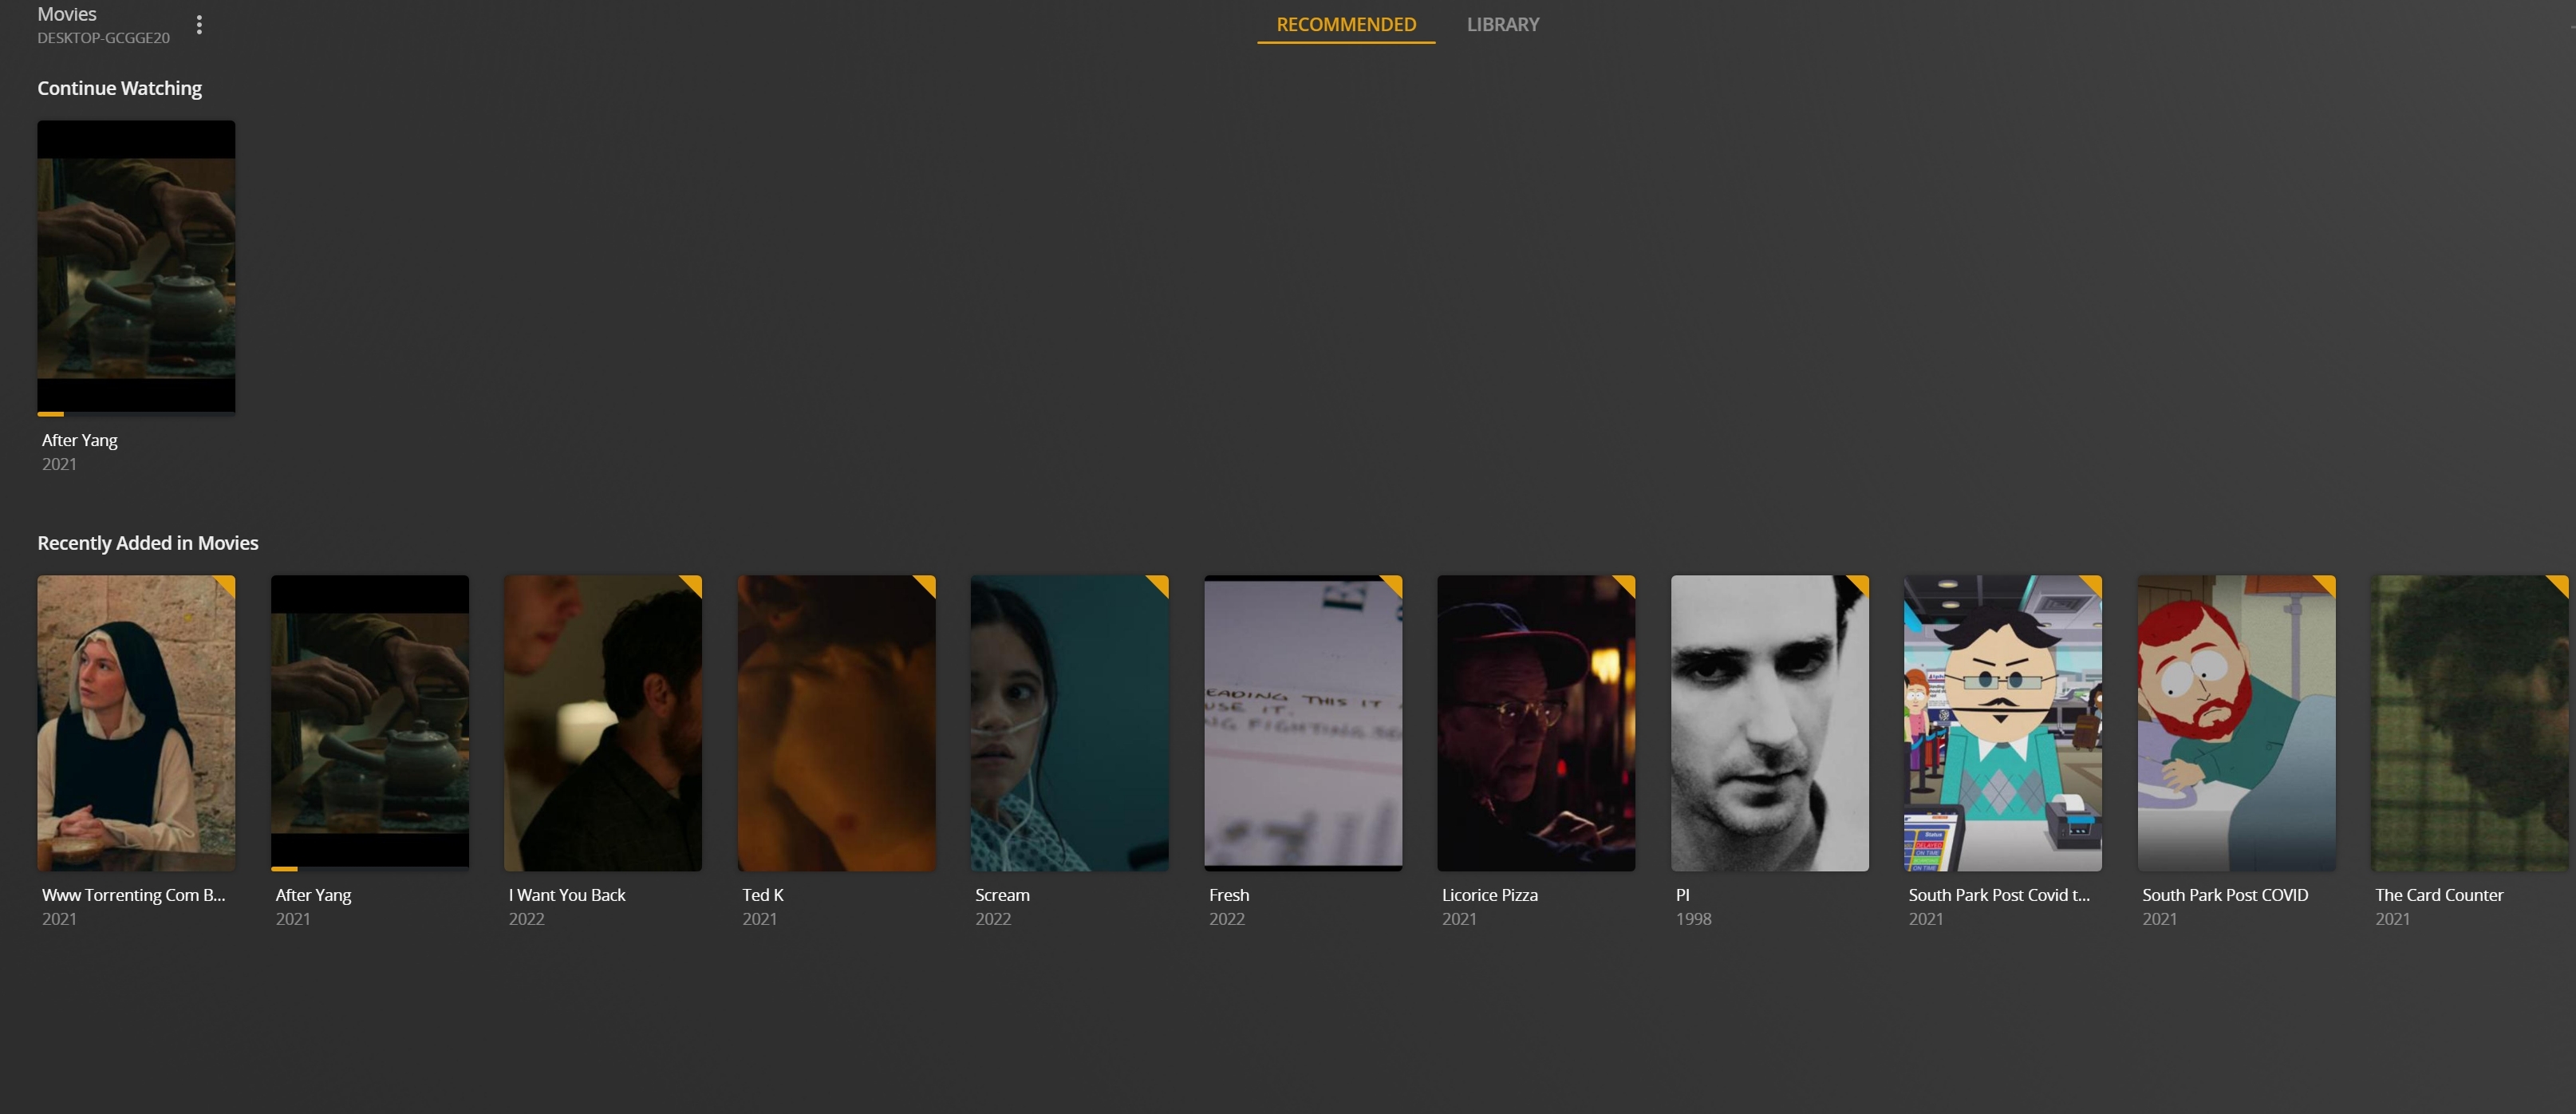Image resolution: width=2576 pixels, height=1114 pixels.
Task: Click After Yang title under Continue Watching
Action: point(79,440)
